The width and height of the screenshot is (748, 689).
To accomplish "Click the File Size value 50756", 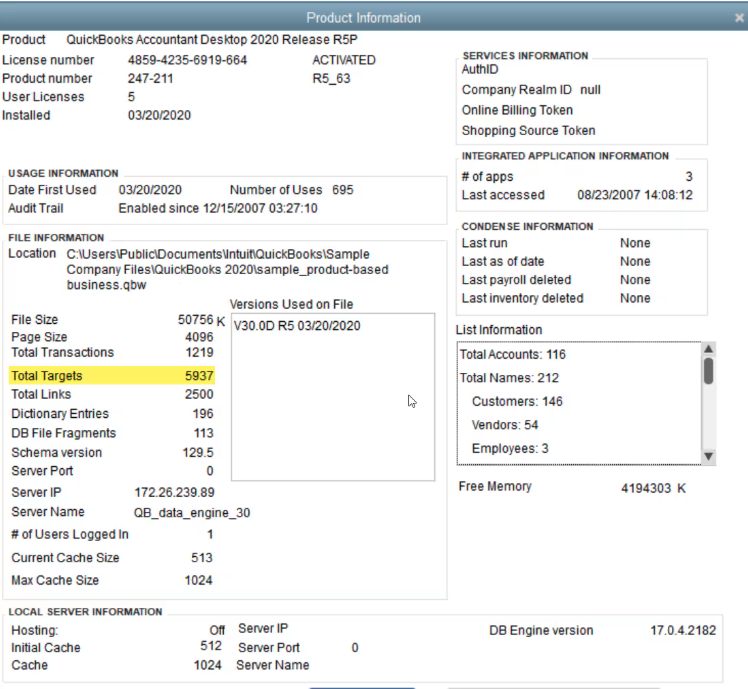I will 196,320.
